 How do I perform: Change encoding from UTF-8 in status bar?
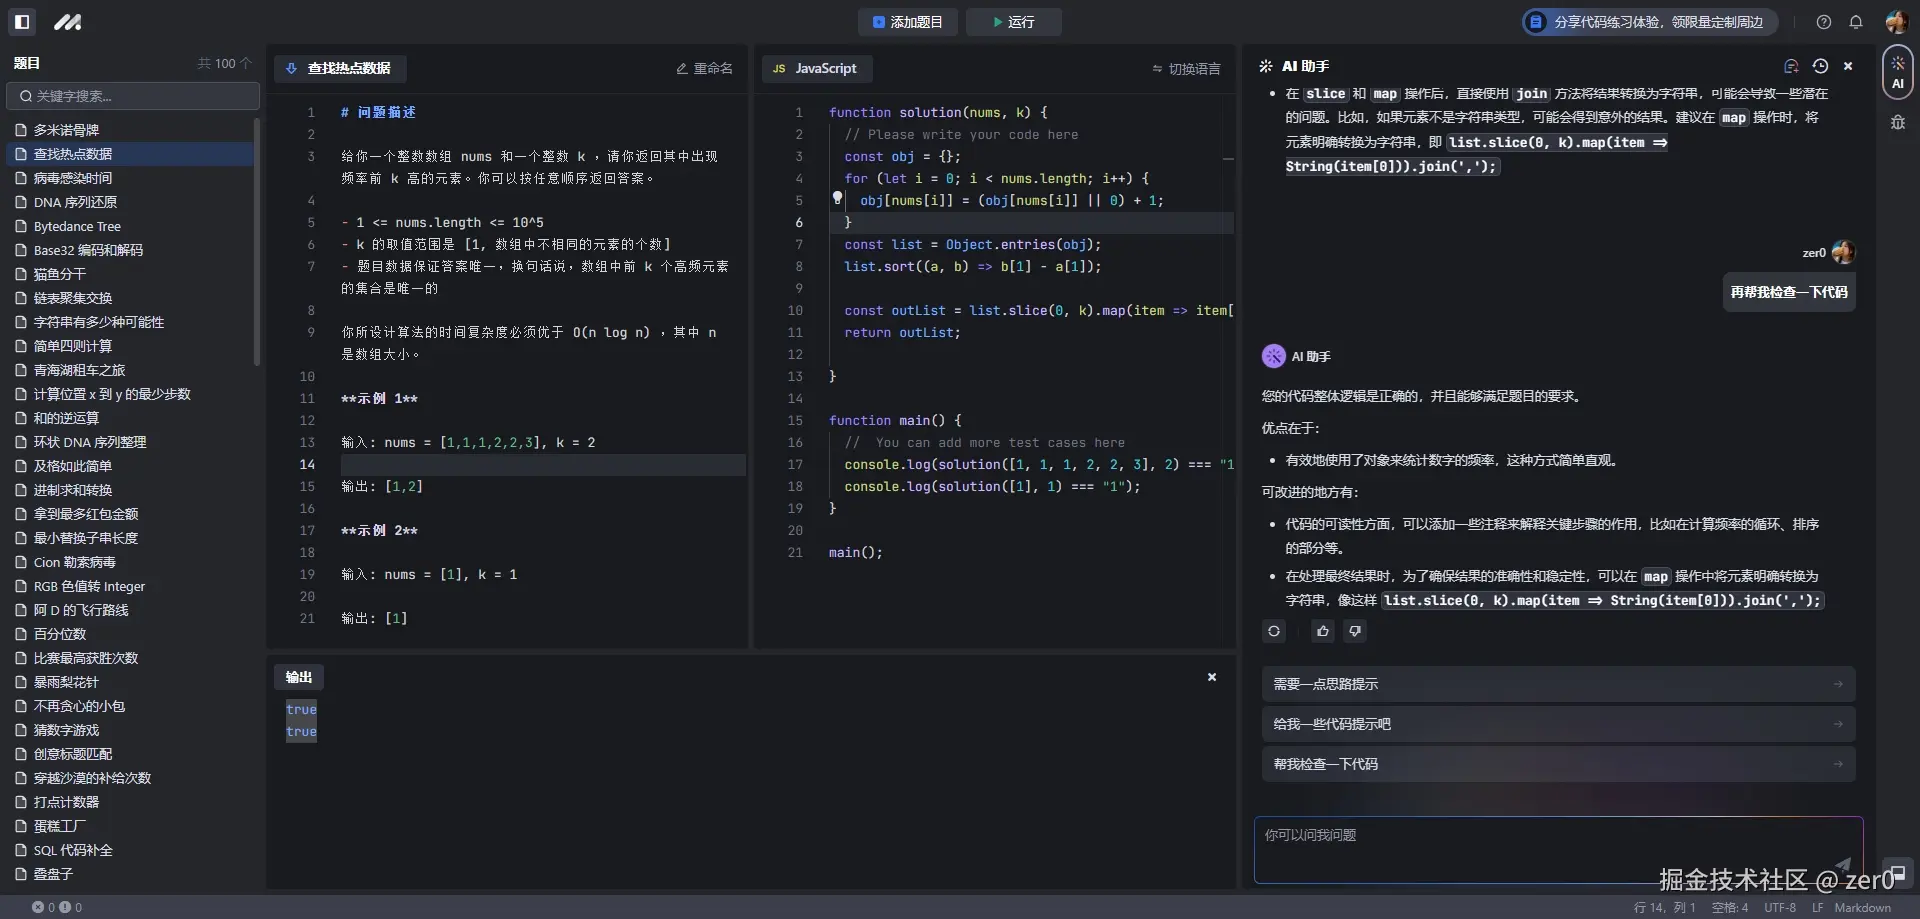(1780, 907)
